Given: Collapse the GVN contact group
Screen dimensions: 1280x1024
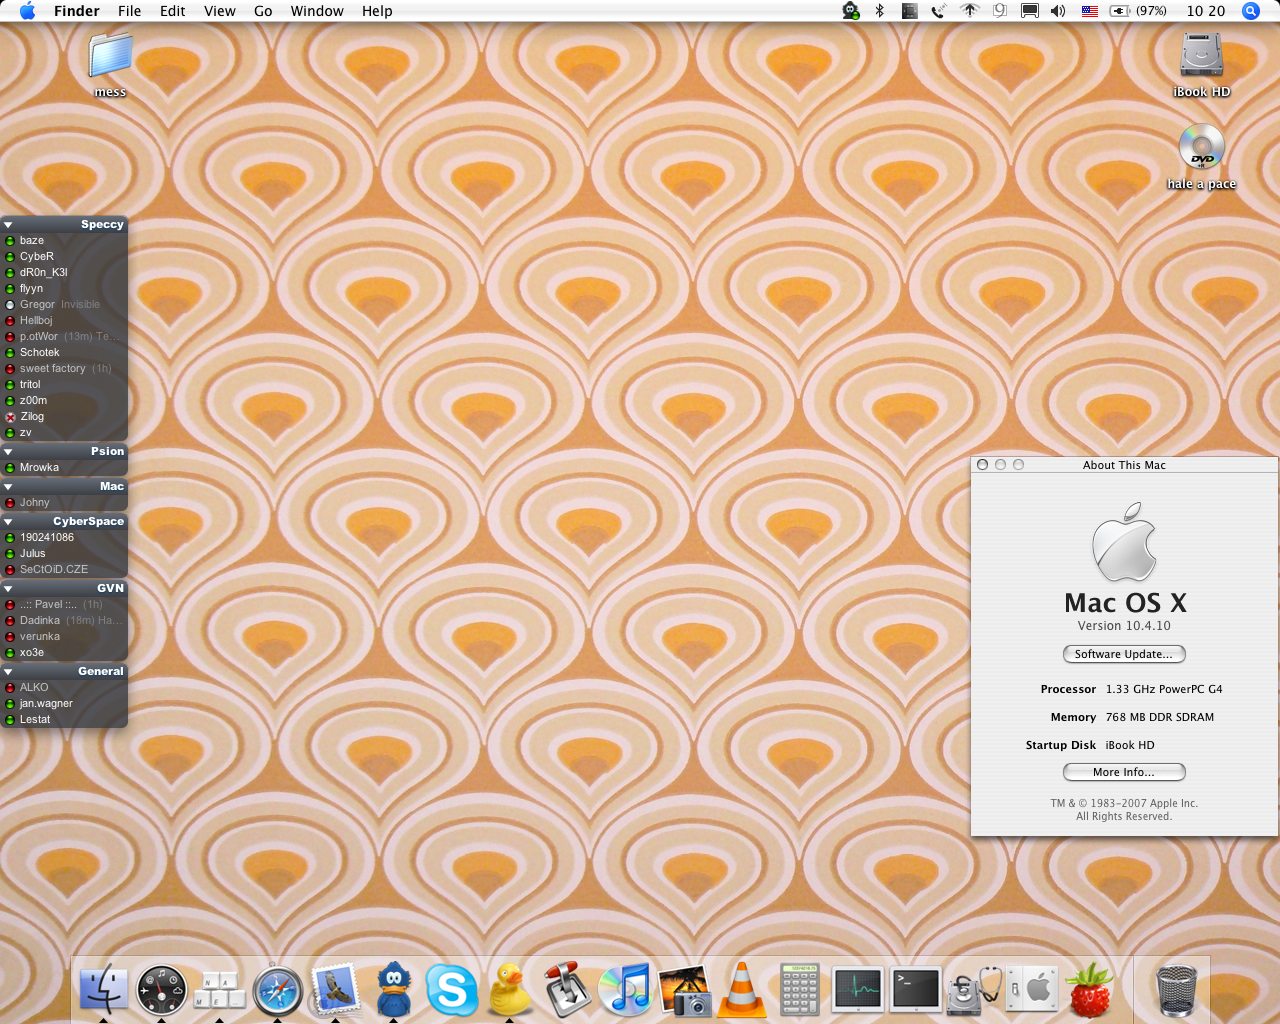Looking at the screenshot, I should (8, 589).
